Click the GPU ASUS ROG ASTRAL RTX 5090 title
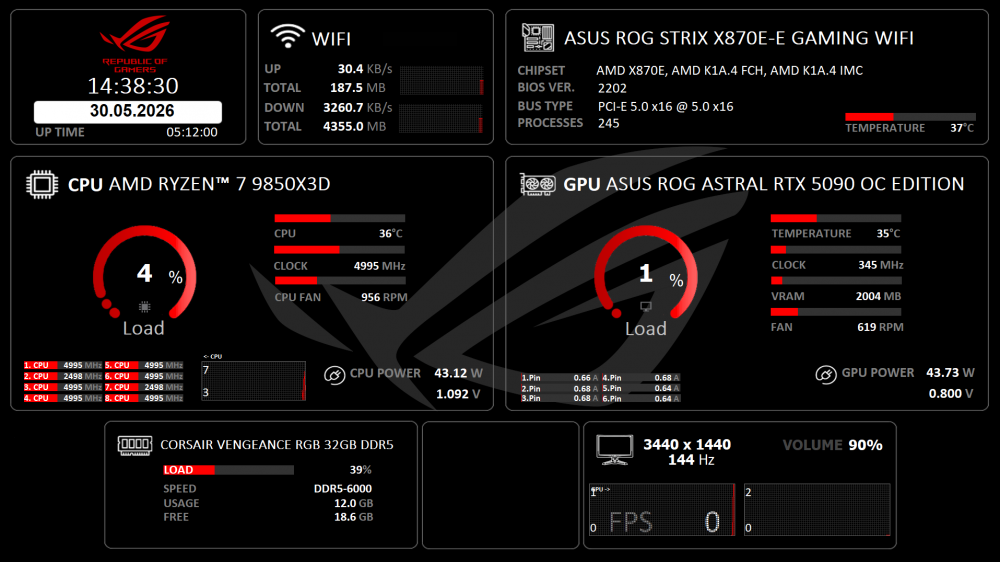Screen dimensions: 1000x562 [x=763, y=184]
